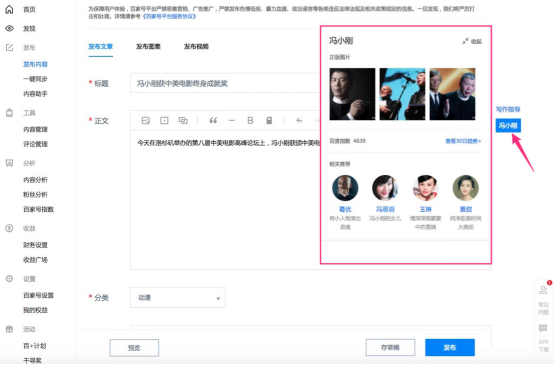The image size is (554, 365).
Task: Open the chat feedback icon on right edge
Action: tap(543, 328)
